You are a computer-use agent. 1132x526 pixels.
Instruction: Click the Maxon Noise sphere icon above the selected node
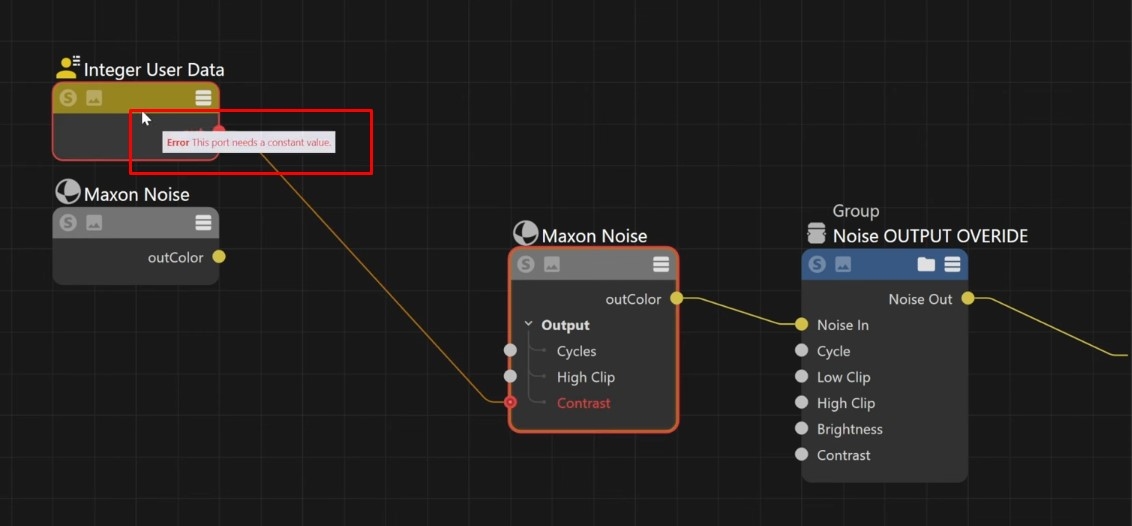click(525, 235)
